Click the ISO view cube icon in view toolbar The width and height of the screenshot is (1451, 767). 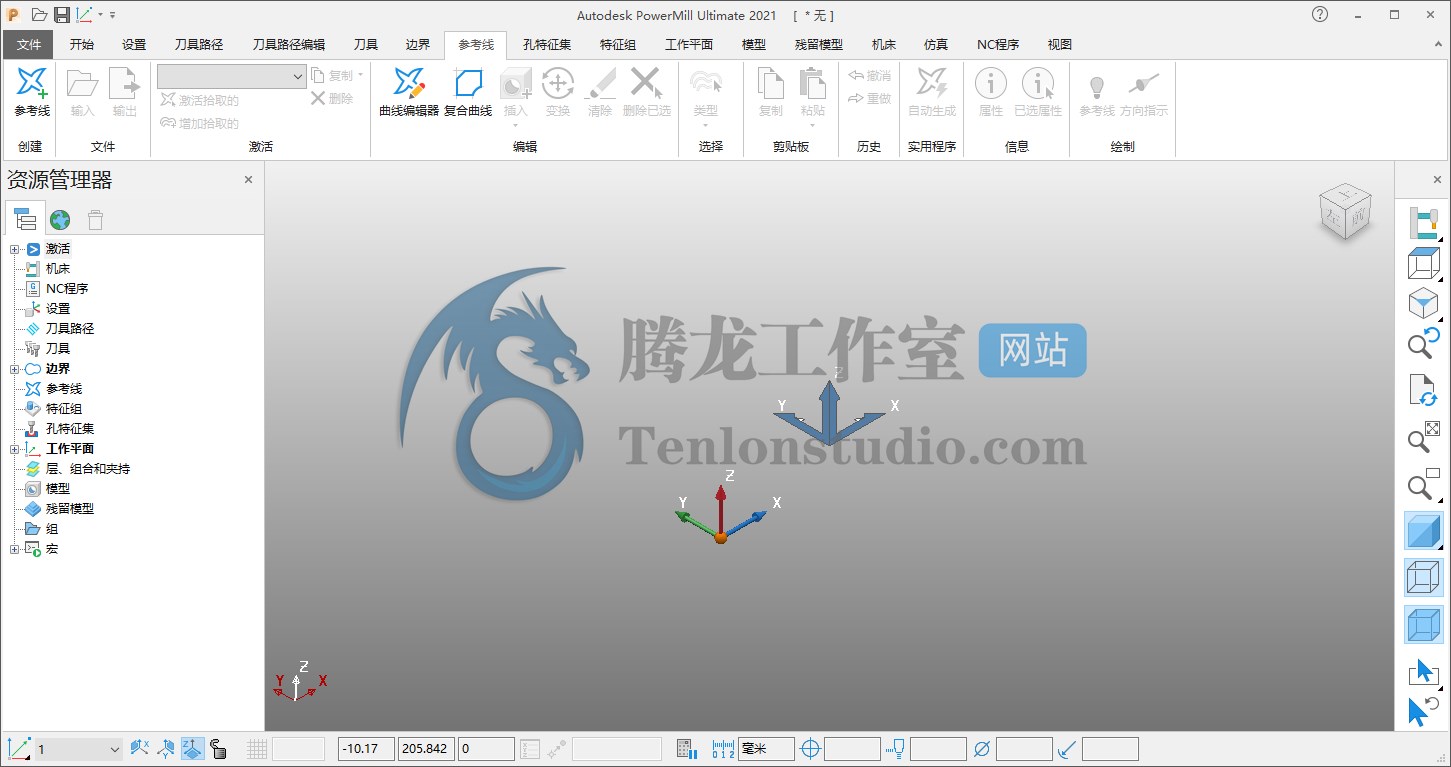pos(1423,304)
